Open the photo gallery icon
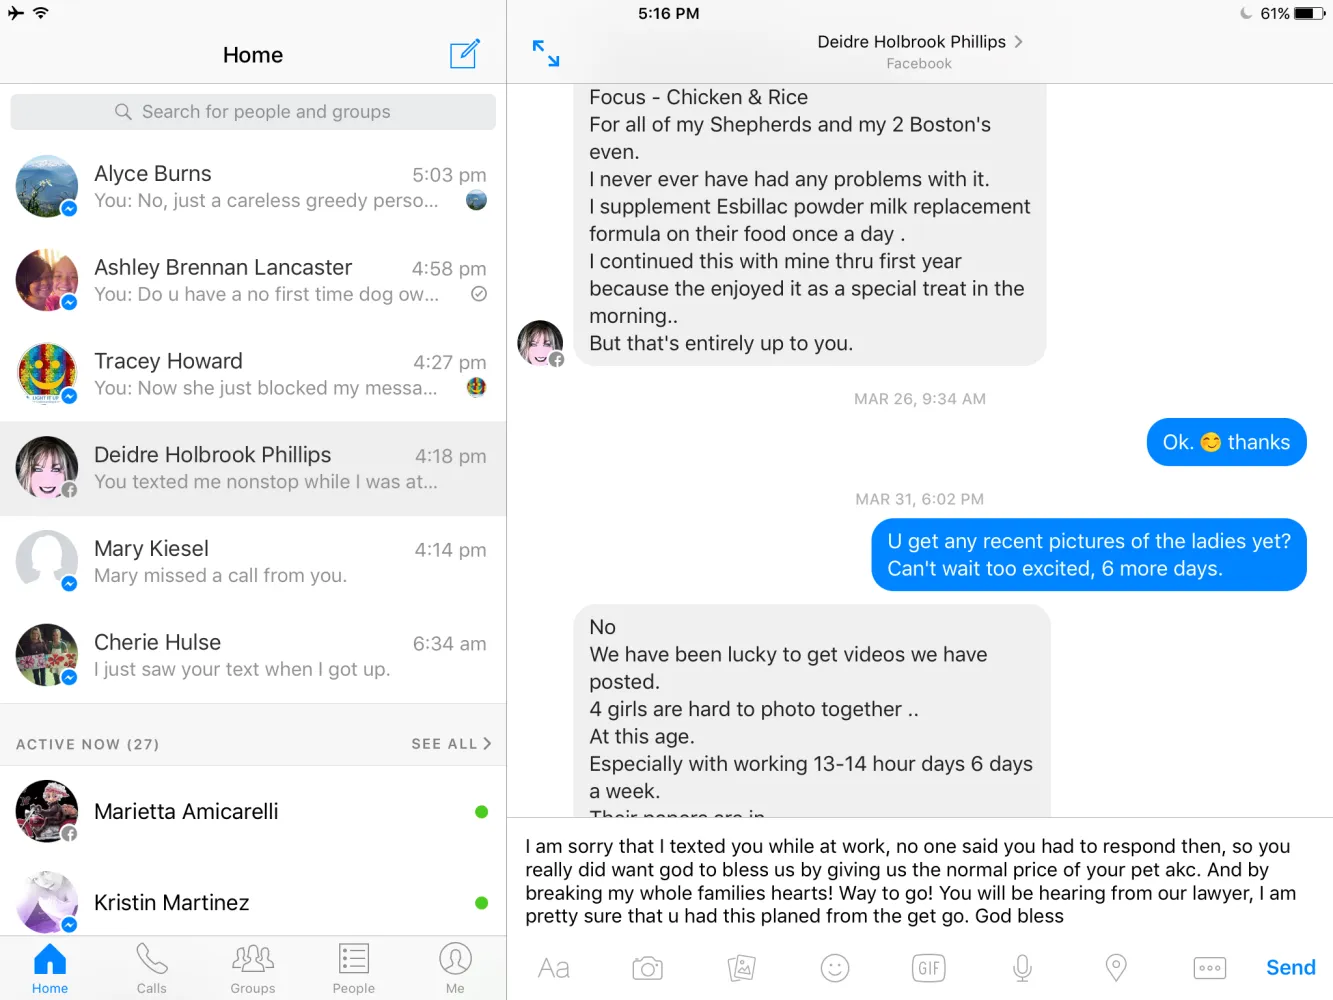Screen dimensions: 1333x1000 741,968
